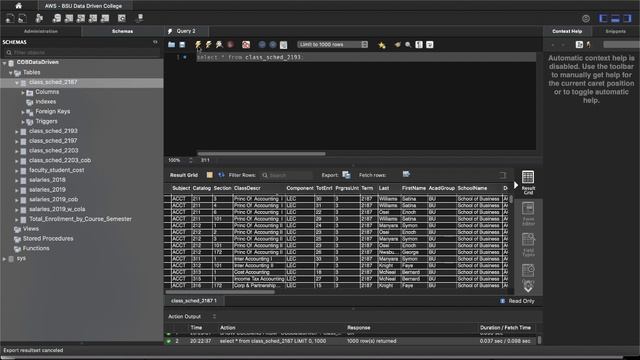Create a new stored procedure toolbar icon
Screen dimensions: 640x360
pyautogui.click(x=93, y=18)
